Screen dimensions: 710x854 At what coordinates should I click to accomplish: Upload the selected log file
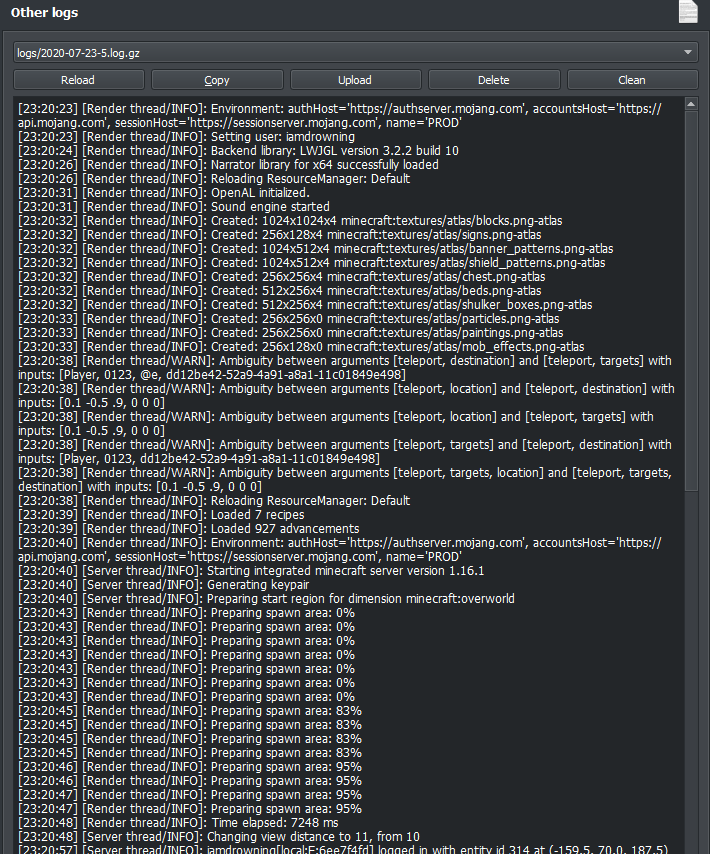(354, 79)
